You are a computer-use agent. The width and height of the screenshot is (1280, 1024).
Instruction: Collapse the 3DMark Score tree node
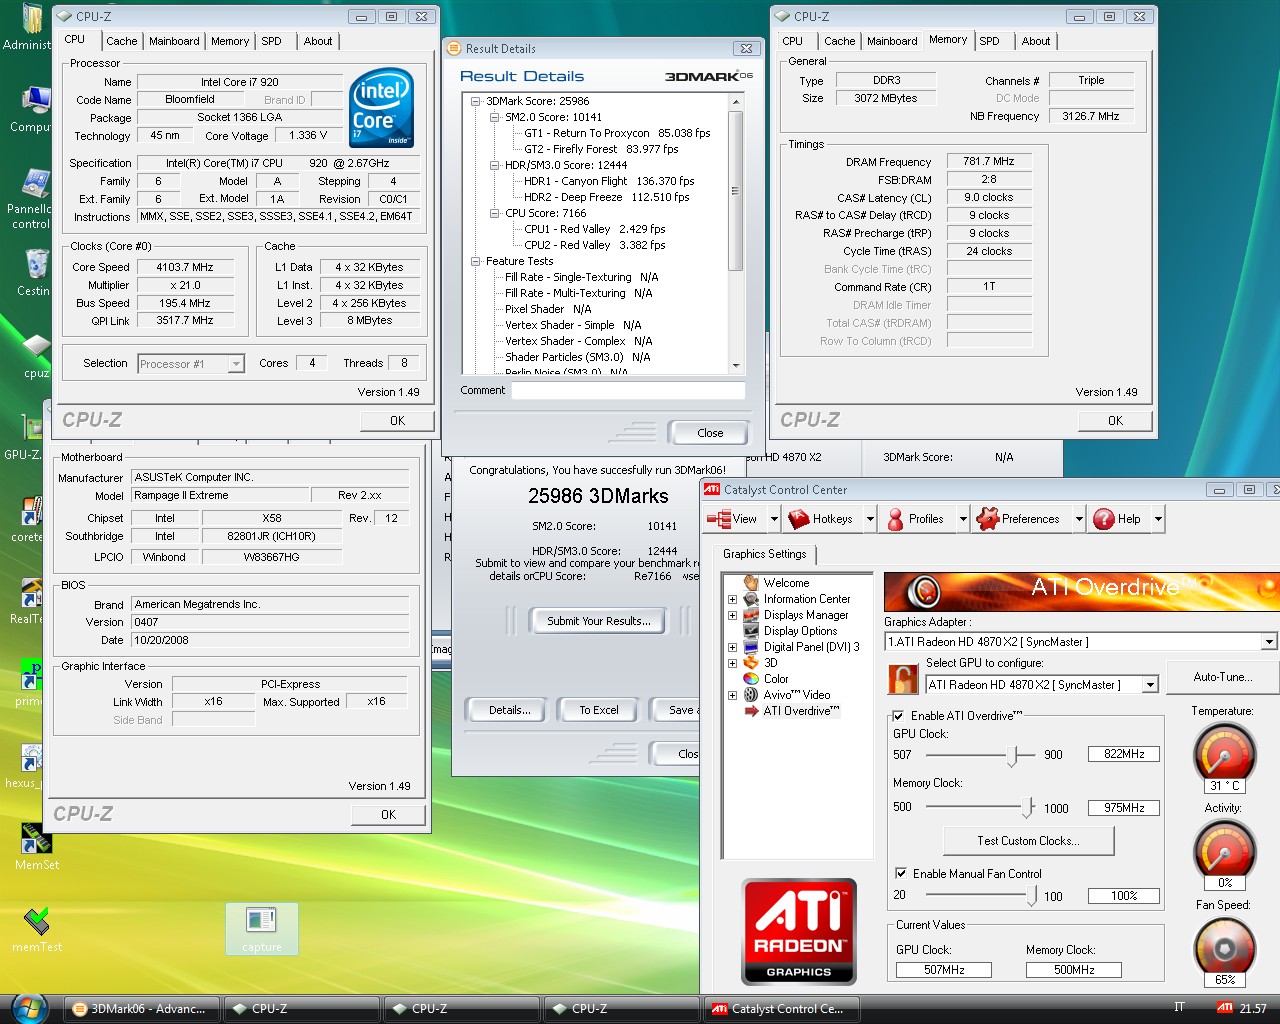(475, 101)
